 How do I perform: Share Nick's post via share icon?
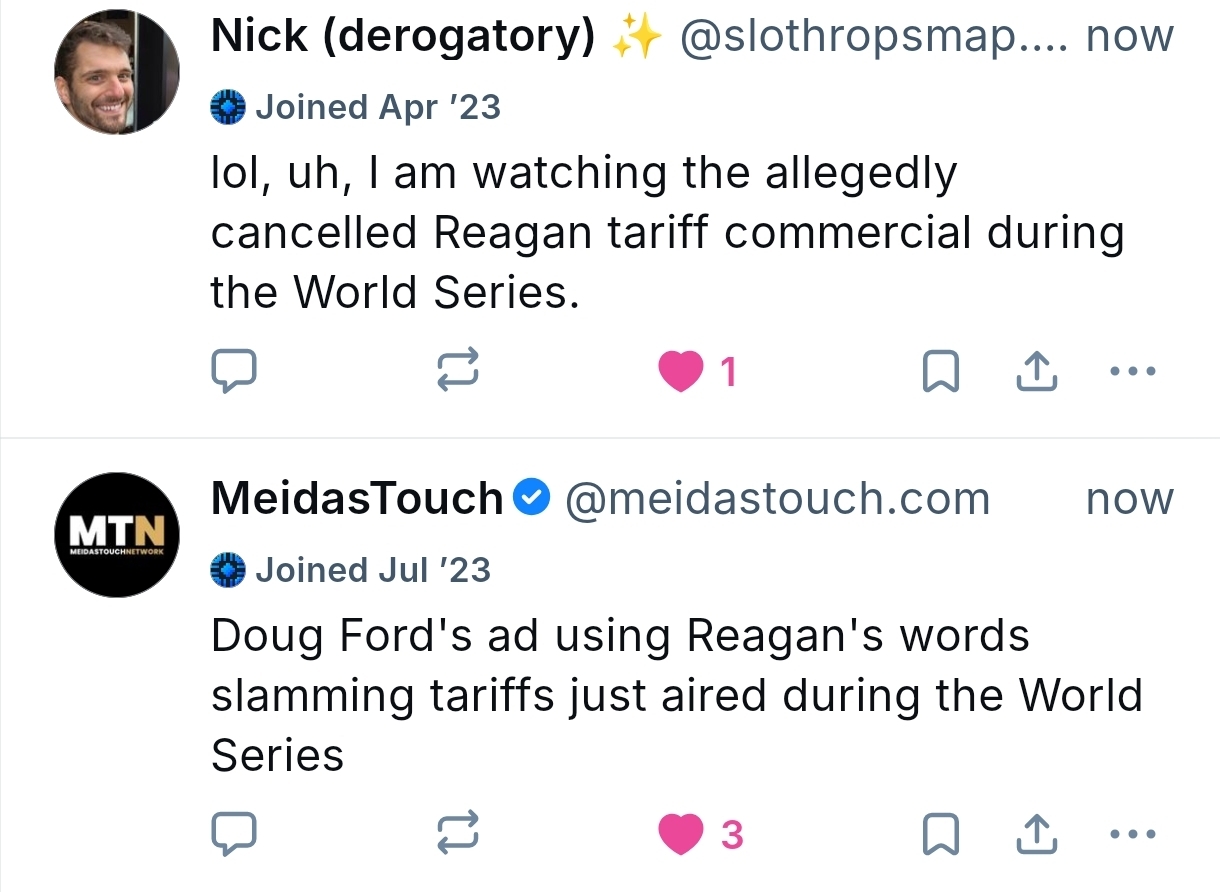coord(1037,372)
